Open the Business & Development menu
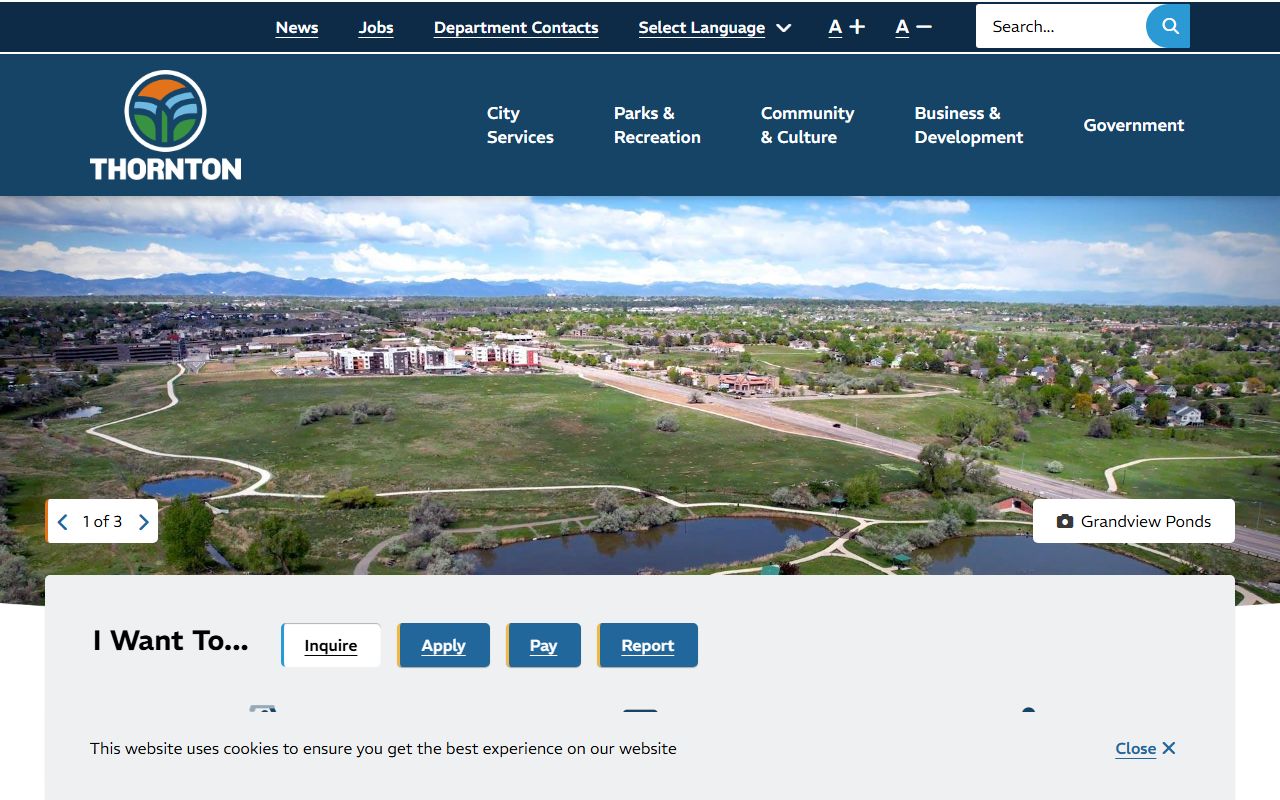This screenshot has width=1280, height=800. [x=968, y=125]
